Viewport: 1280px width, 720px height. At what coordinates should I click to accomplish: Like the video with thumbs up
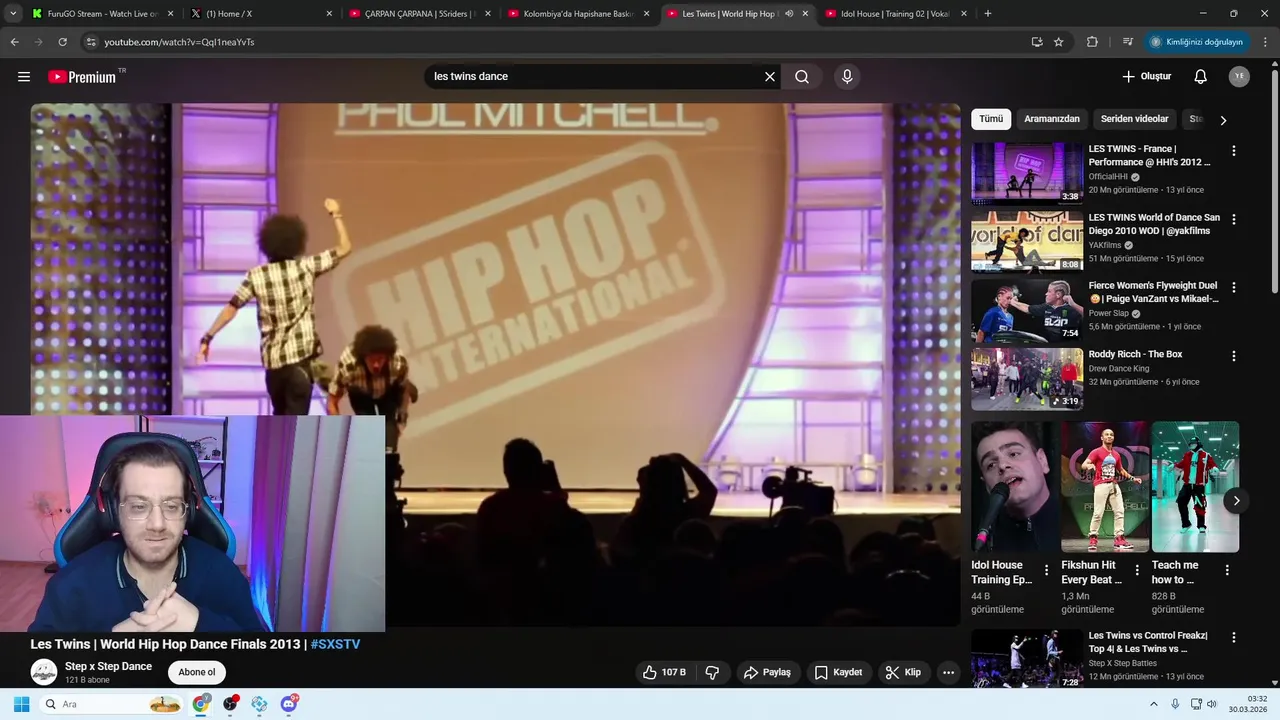[x=666, y=673]
